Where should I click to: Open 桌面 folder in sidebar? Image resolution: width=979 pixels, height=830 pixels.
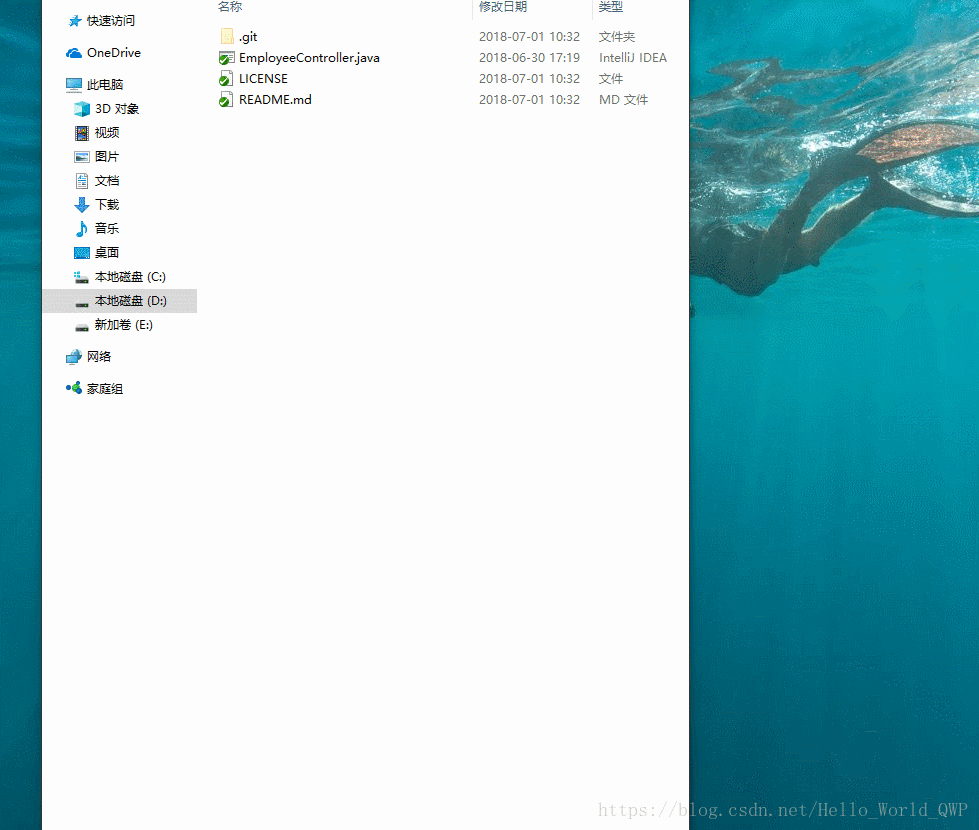107,253
